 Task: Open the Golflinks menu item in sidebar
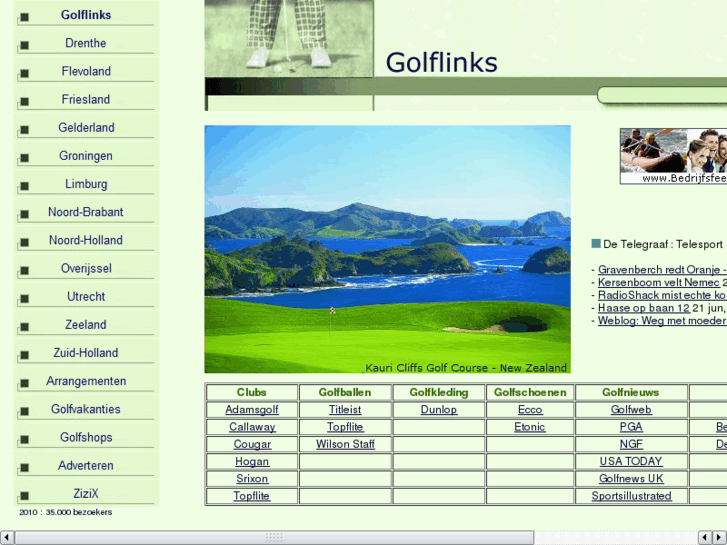click(x=86, y=15)
